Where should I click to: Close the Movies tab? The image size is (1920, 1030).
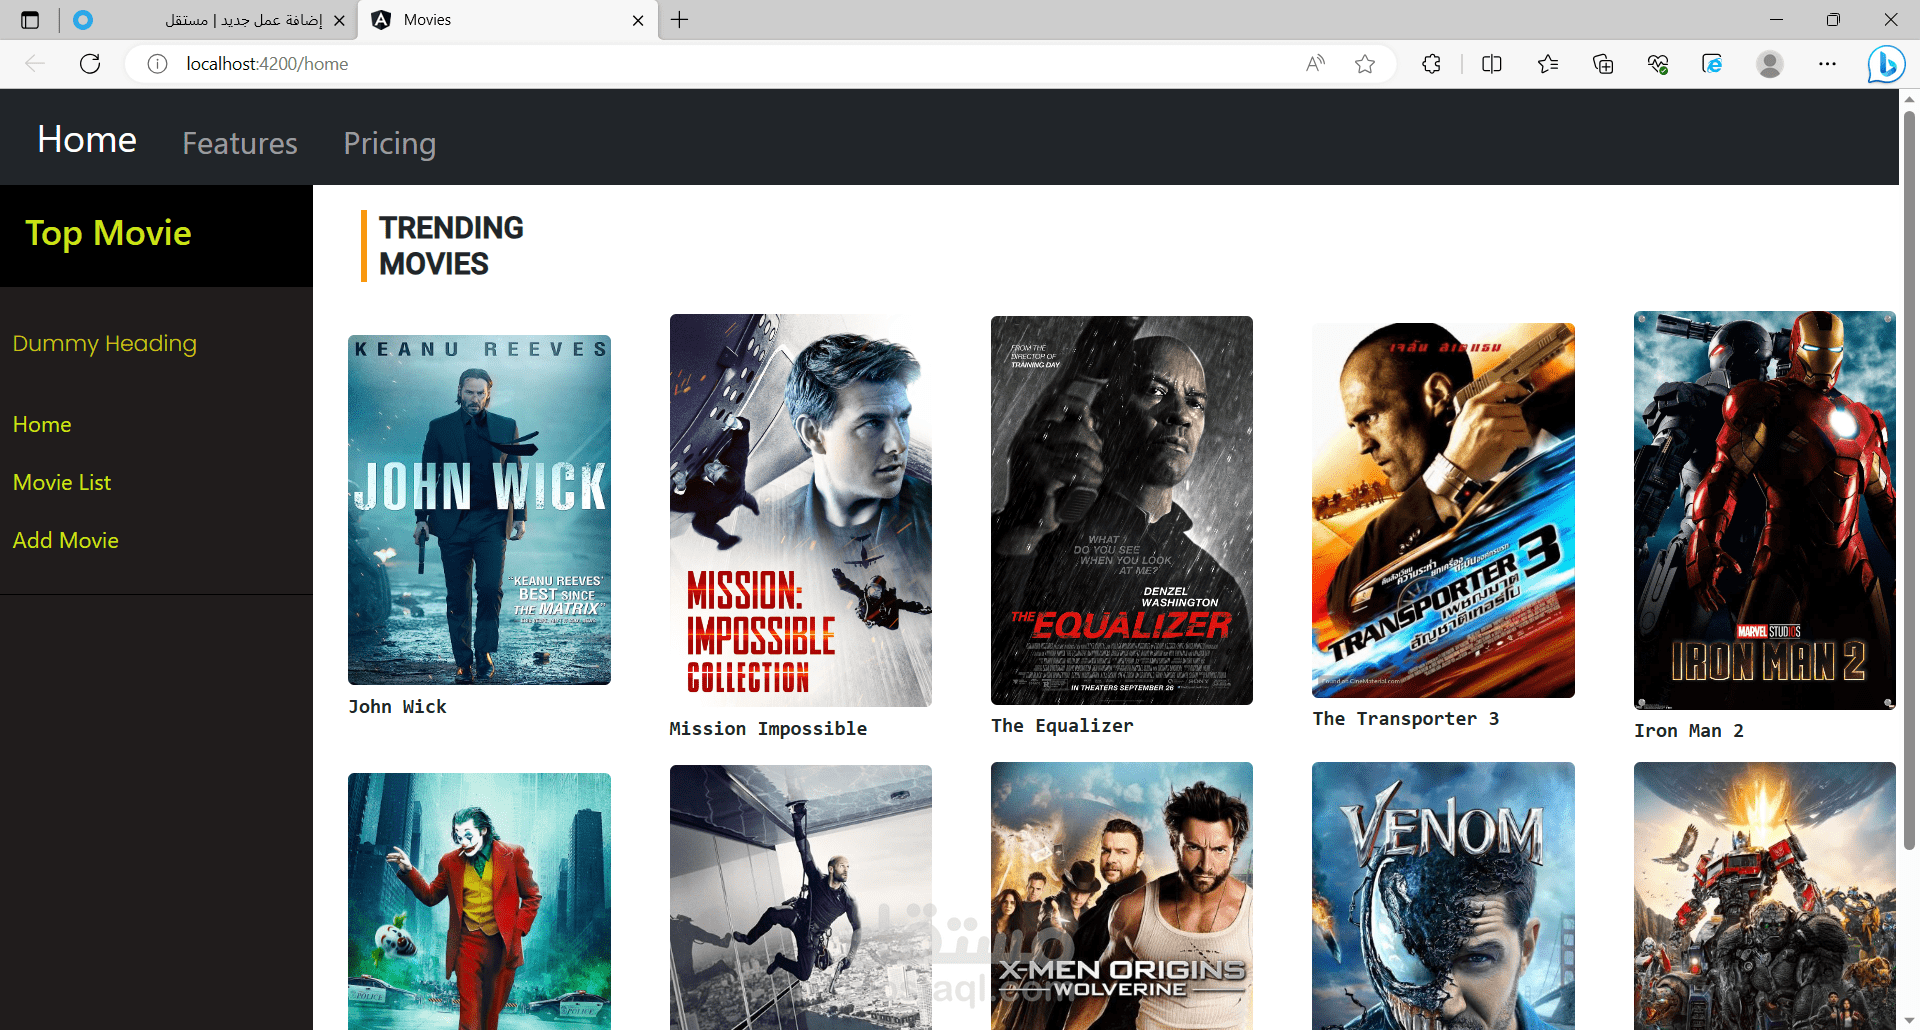tap(638, 20)
